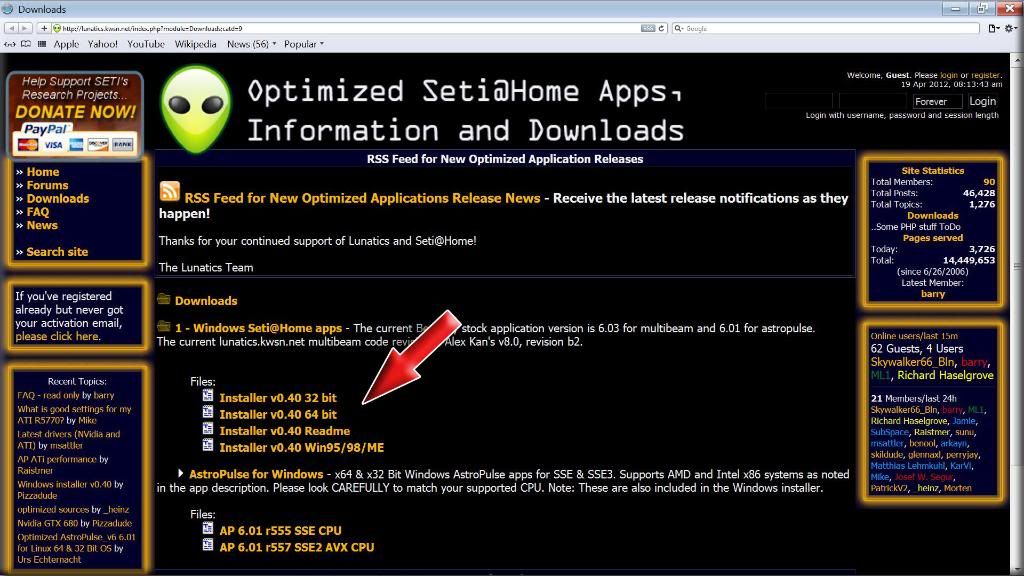The width and height of the screenshot is (1024, 576).
Task: Expand the AstroPulse for Windows triangle
Action: pyautogui.click(x=181, y=473)
